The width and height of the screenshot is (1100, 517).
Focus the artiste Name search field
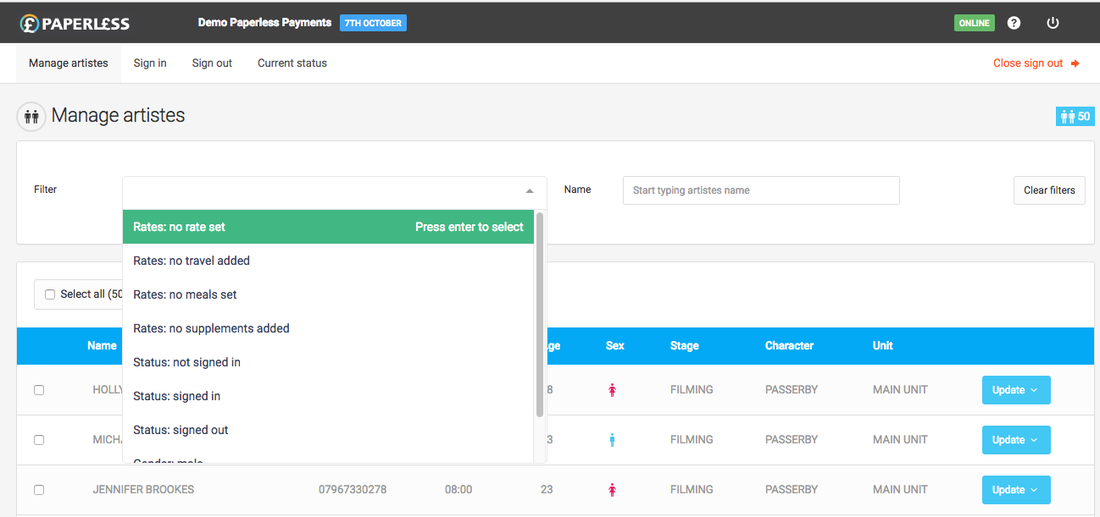click(760, 191)
